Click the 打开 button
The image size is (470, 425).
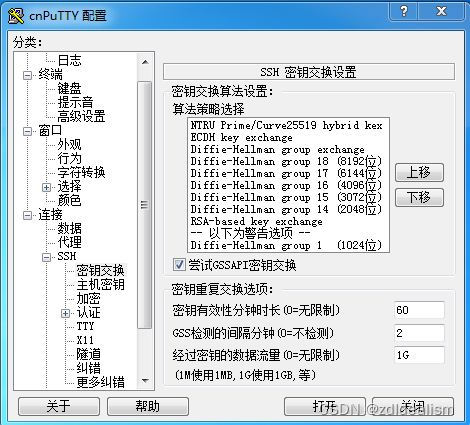[325, 406]
